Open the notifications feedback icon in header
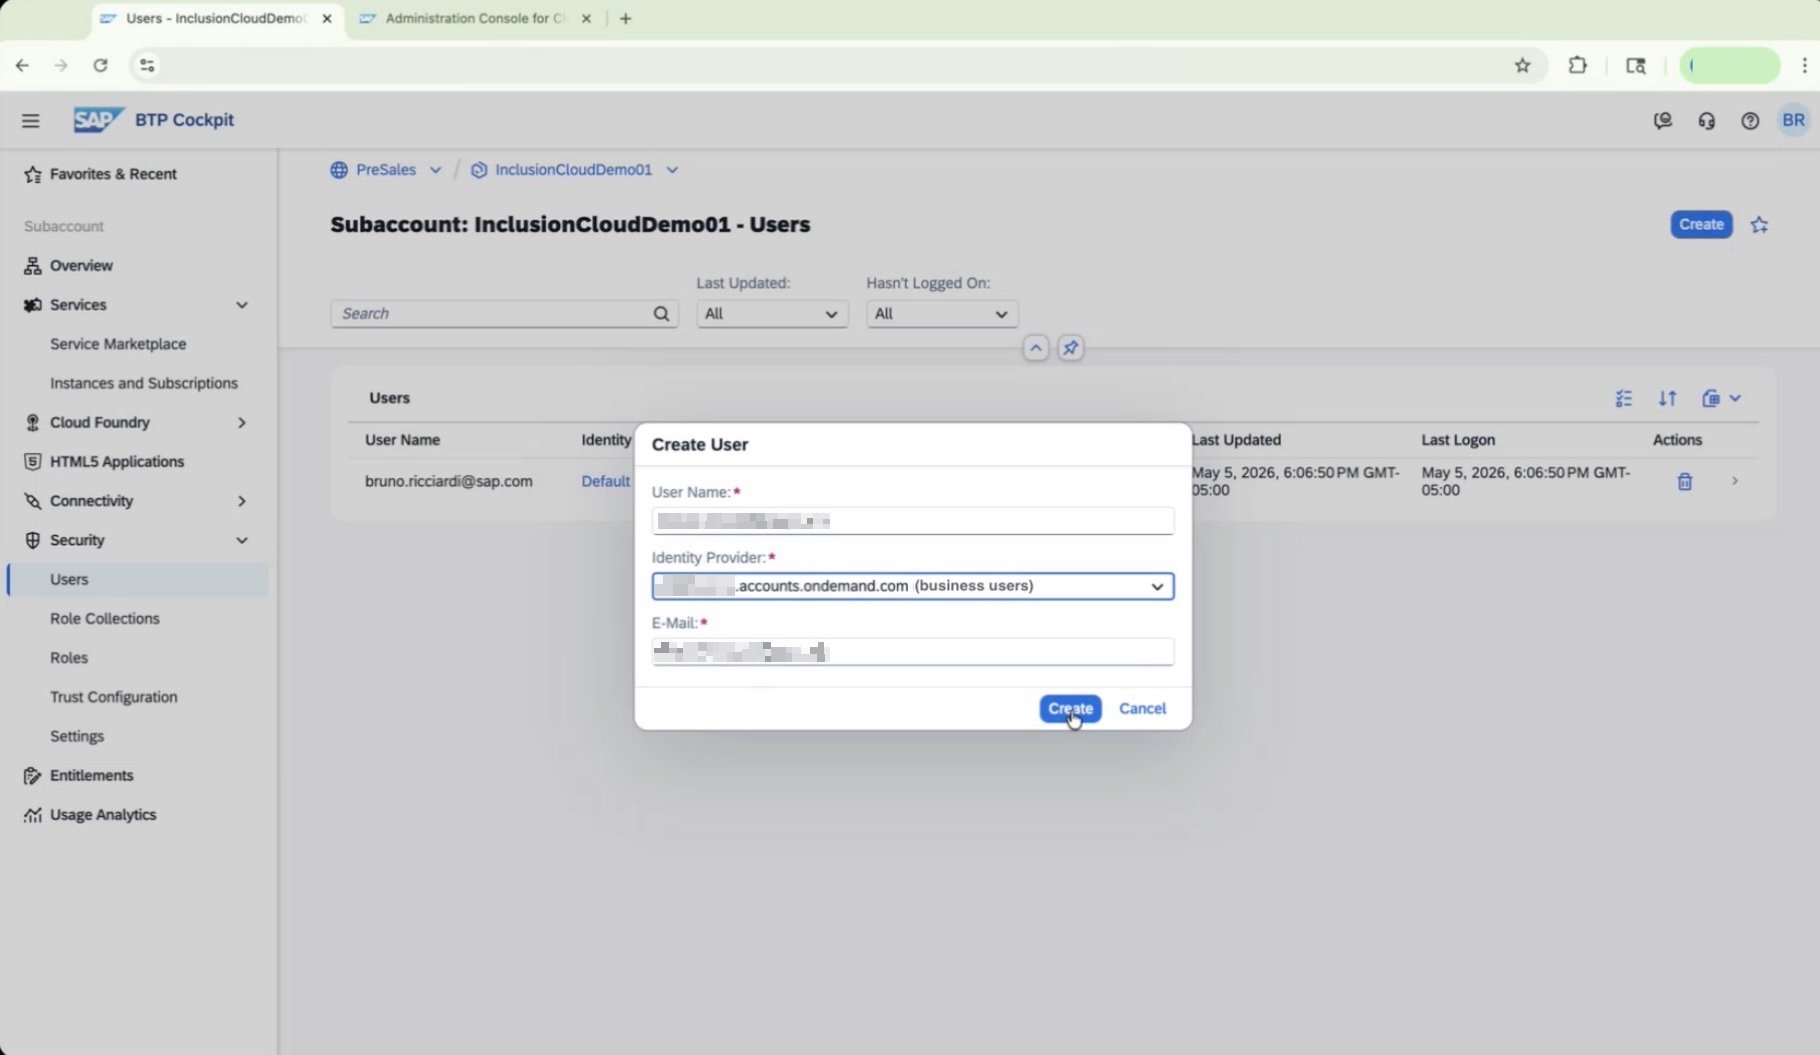The image size is (1820, 1055). click(1663, 121)
